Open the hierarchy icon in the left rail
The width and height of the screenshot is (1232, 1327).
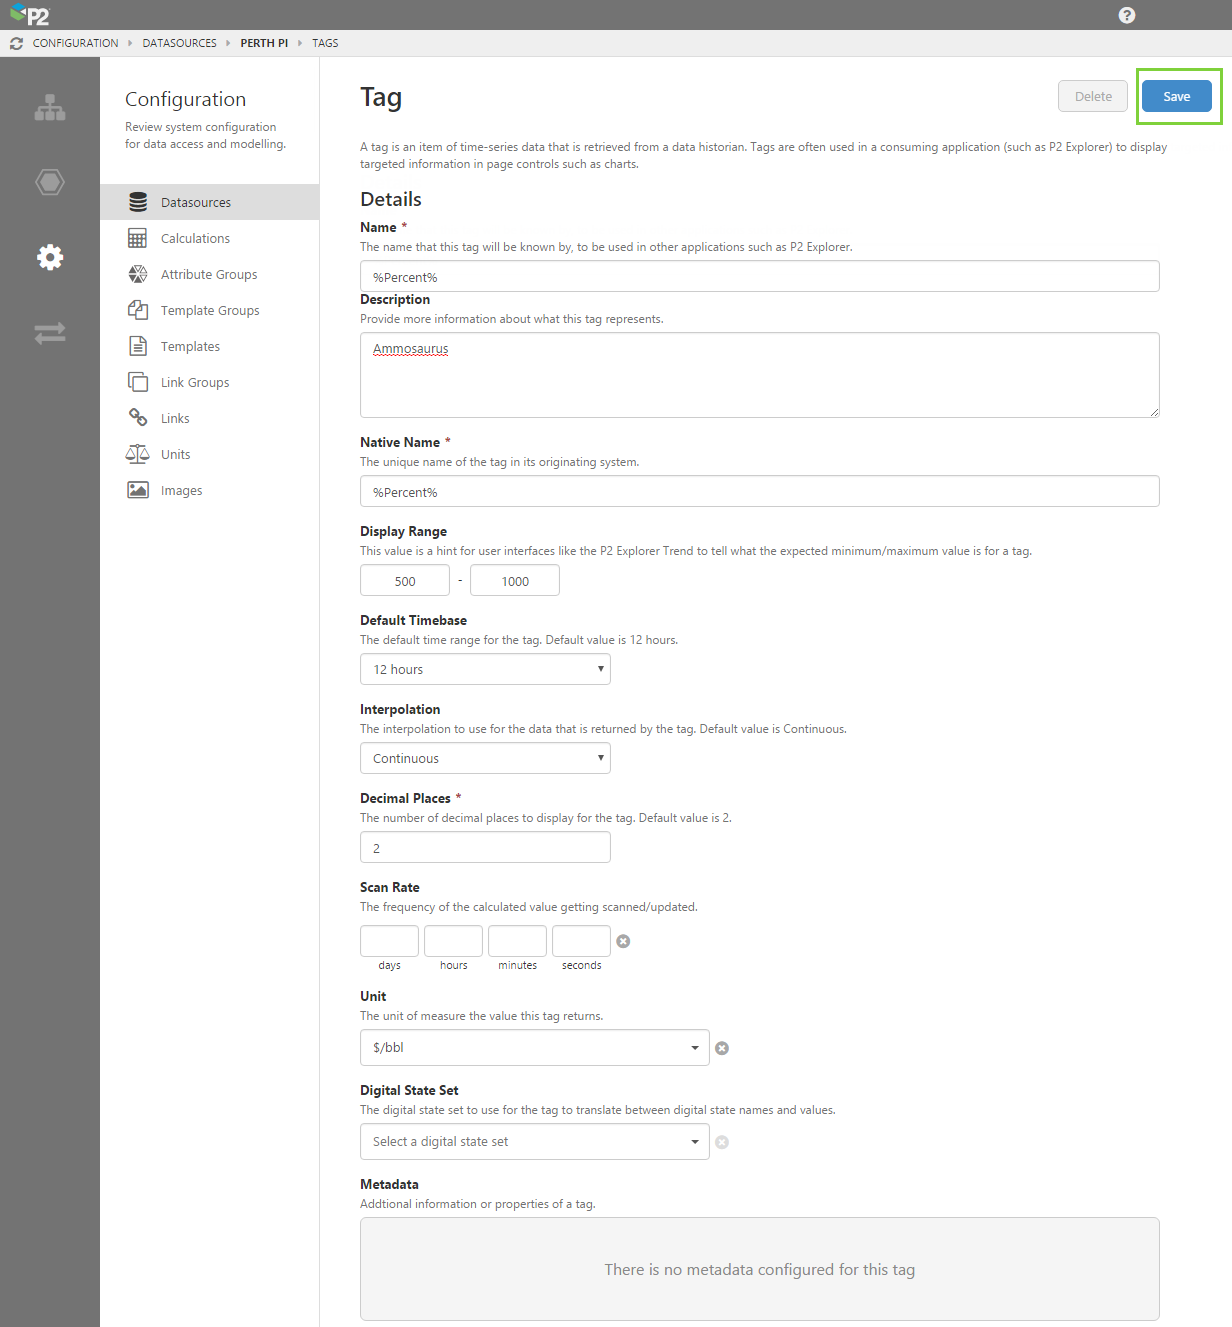point(50,108)
